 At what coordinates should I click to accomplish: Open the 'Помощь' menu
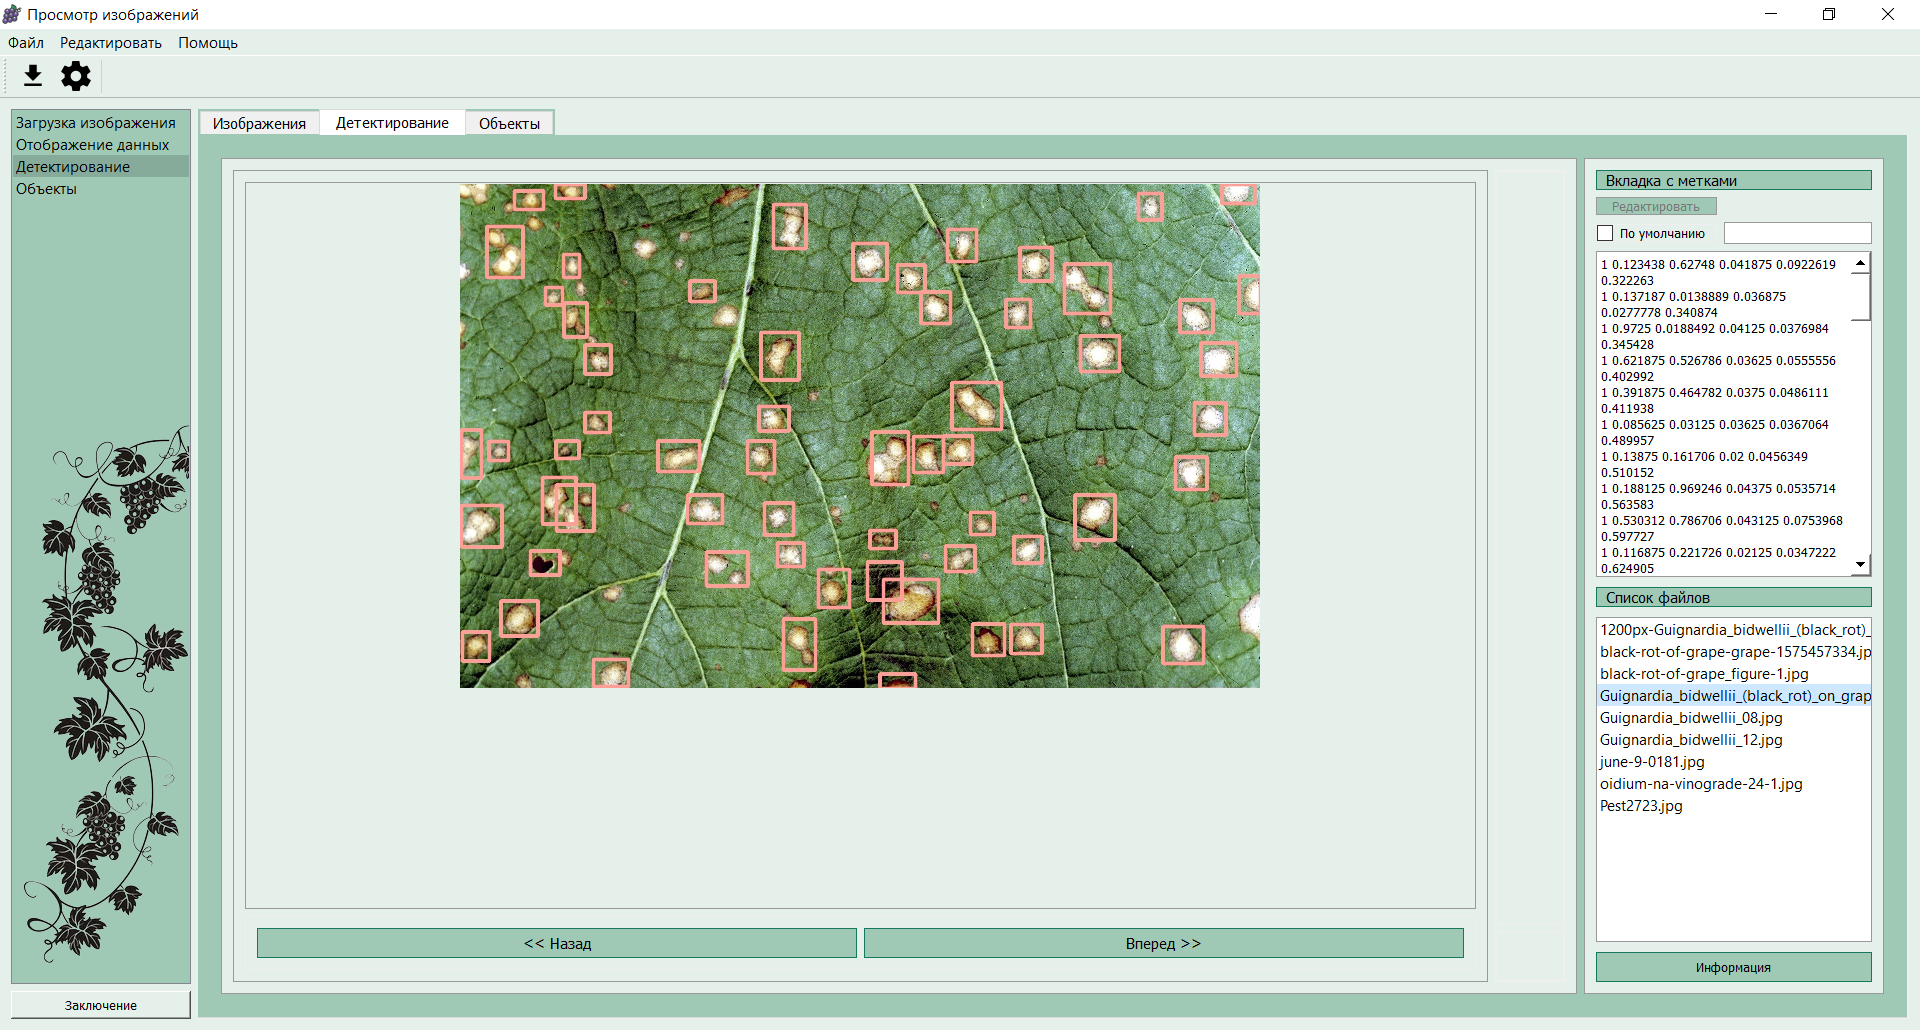pyautogui.click(x=208, y=43)
